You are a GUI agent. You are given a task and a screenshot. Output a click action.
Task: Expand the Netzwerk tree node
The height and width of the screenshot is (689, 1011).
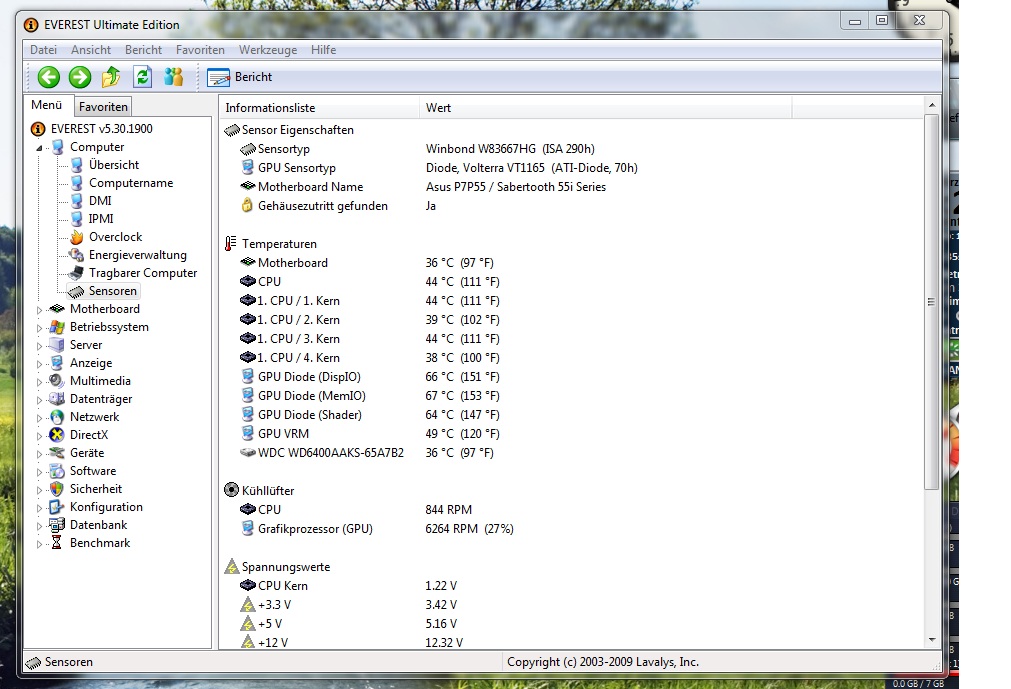coord(39,418)
